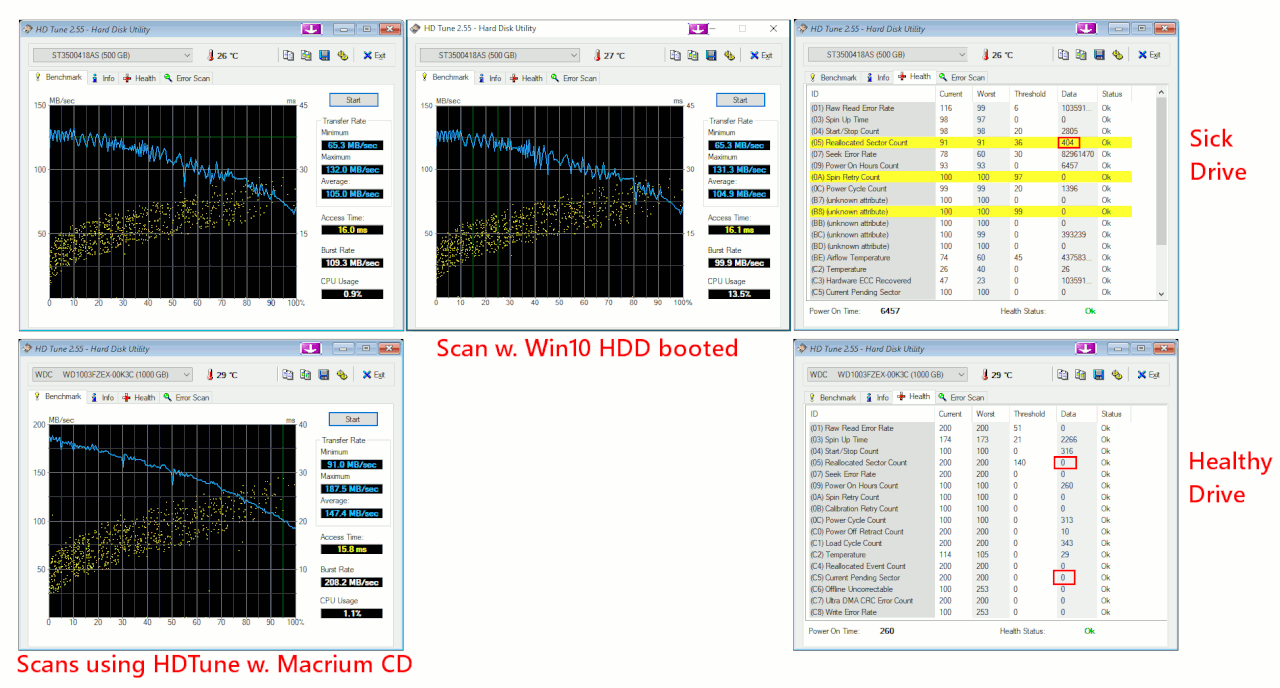Viewport: 1280px width, 688px height.
Task: Click Threshold column header in Seagate Health window
Action: click(x=1035, y=94)
